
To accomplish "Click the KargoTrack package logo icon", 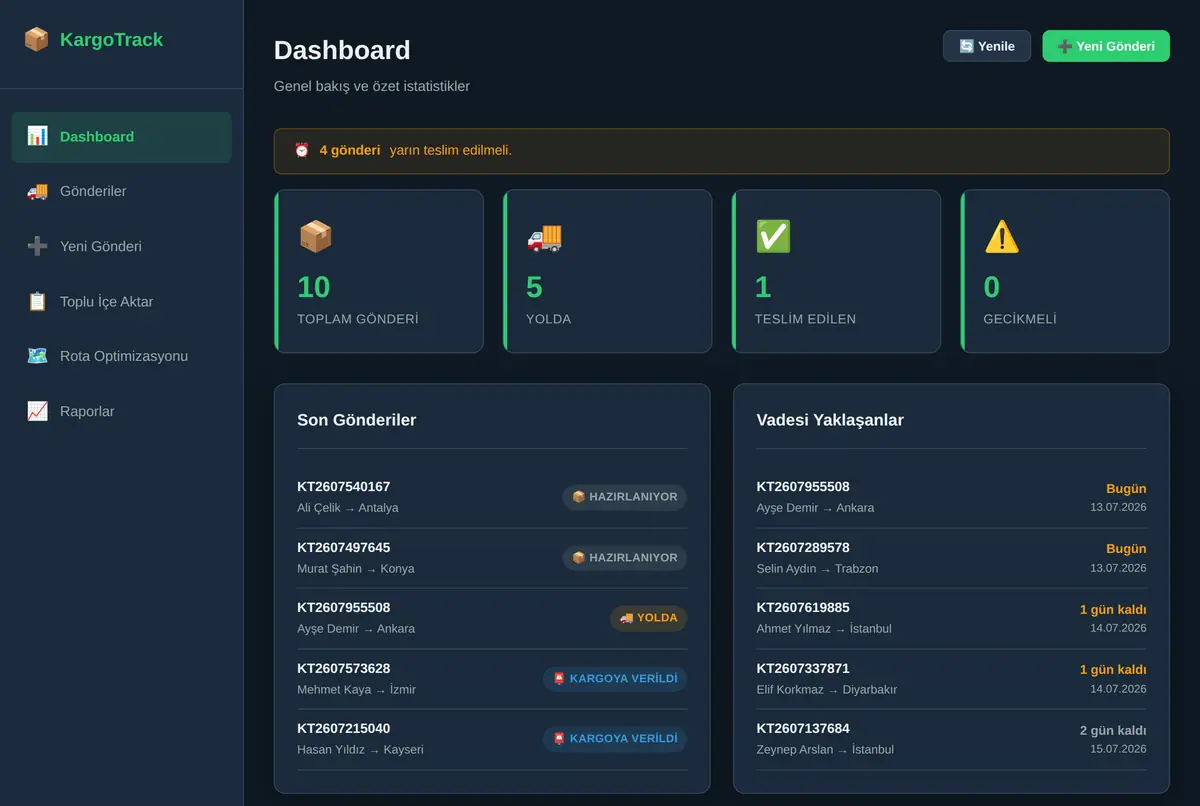I will click(x=36, y=40).
